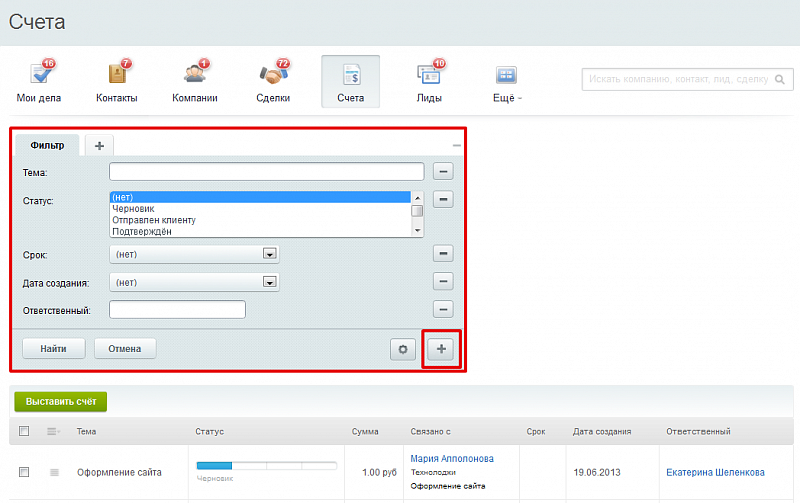This screenshot has height=503, width=800.
Task: Select the Счета invoice icon
Action: 351,74
